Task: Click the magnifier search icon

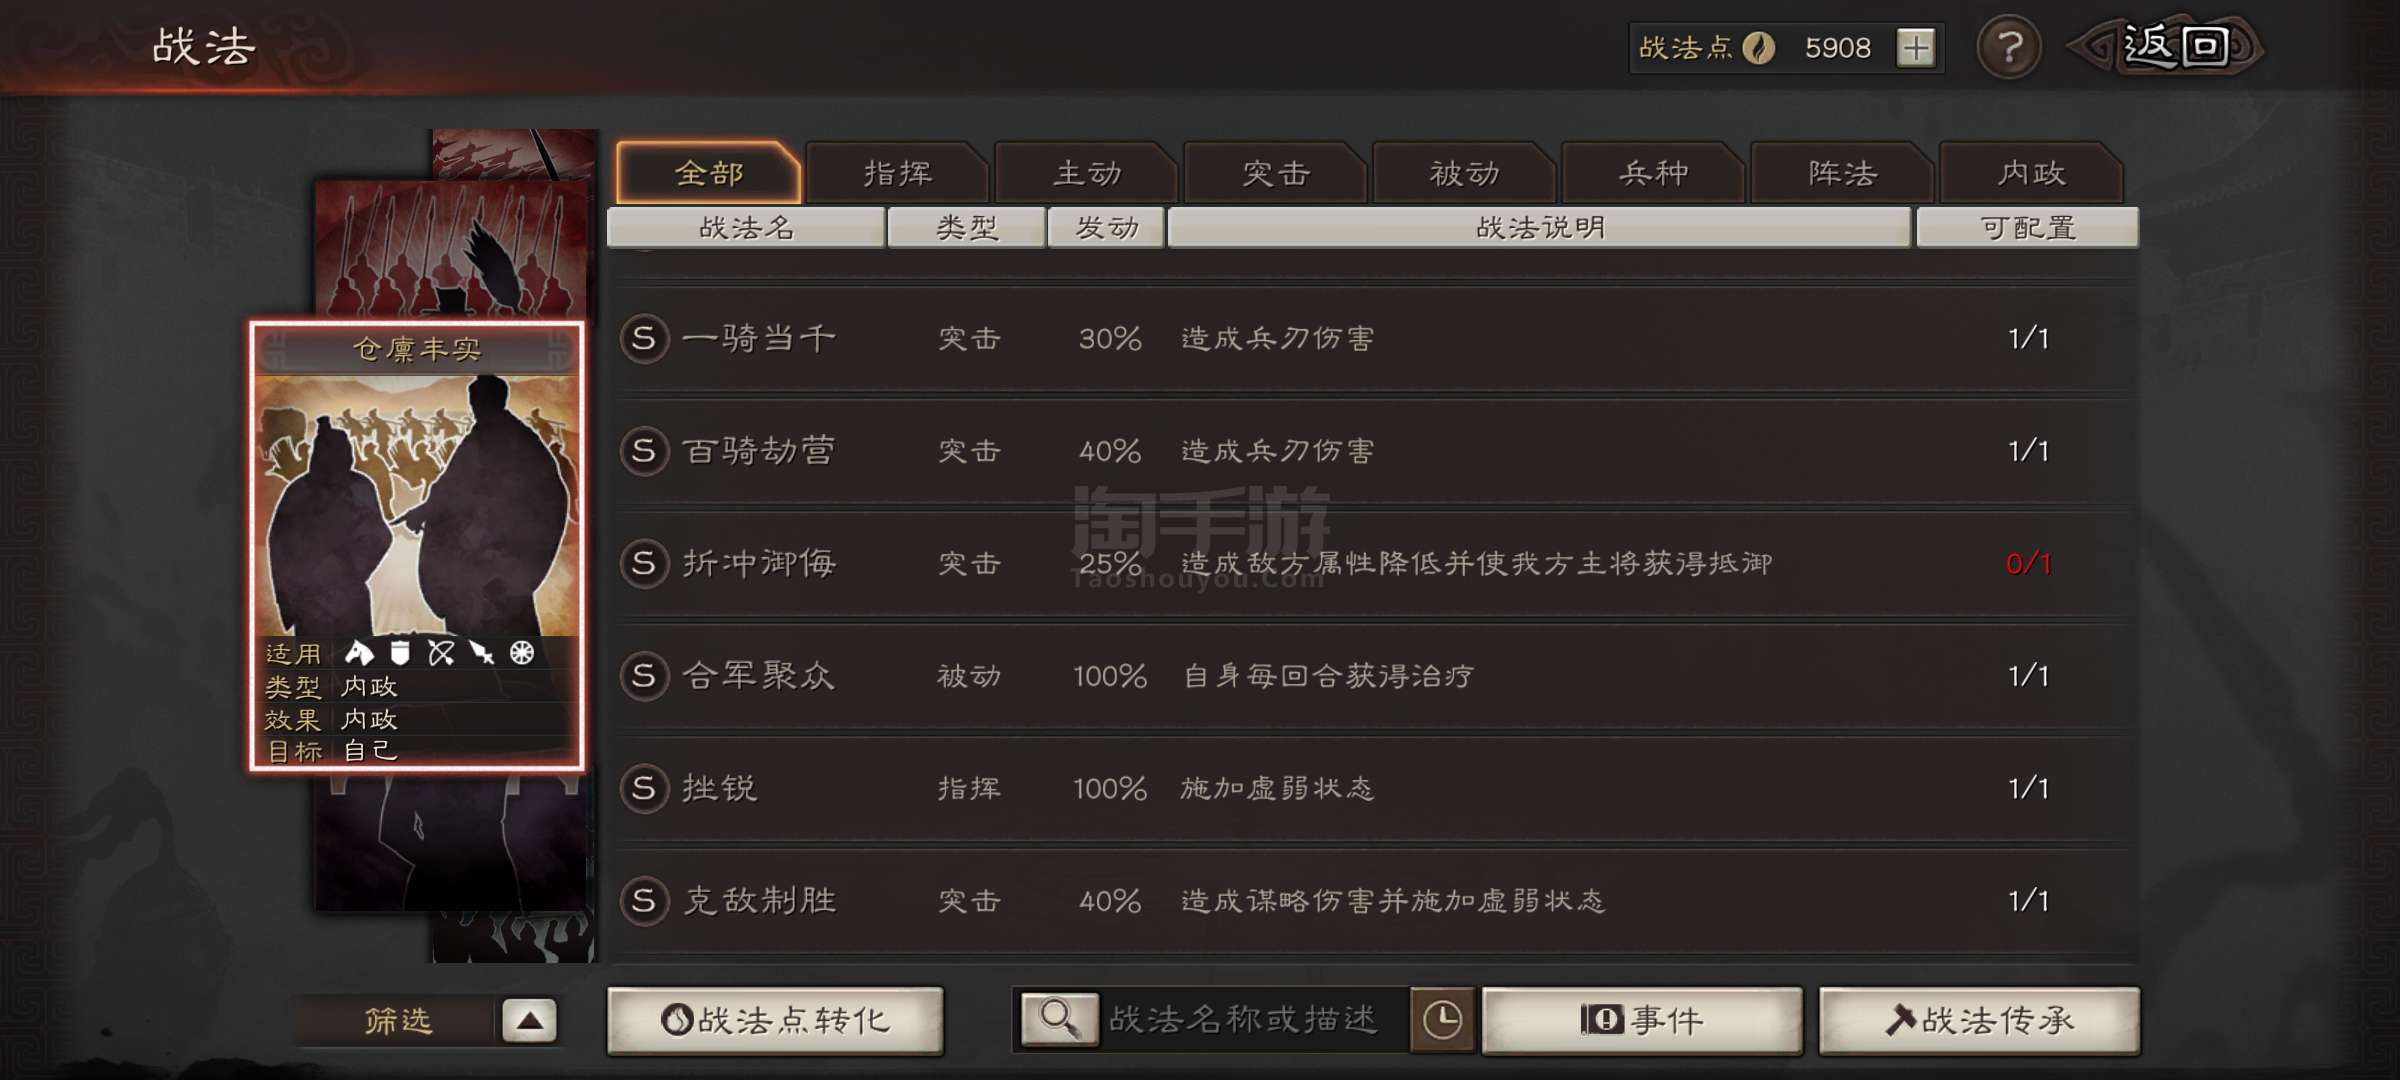Action: (x=1058, y=1019)
